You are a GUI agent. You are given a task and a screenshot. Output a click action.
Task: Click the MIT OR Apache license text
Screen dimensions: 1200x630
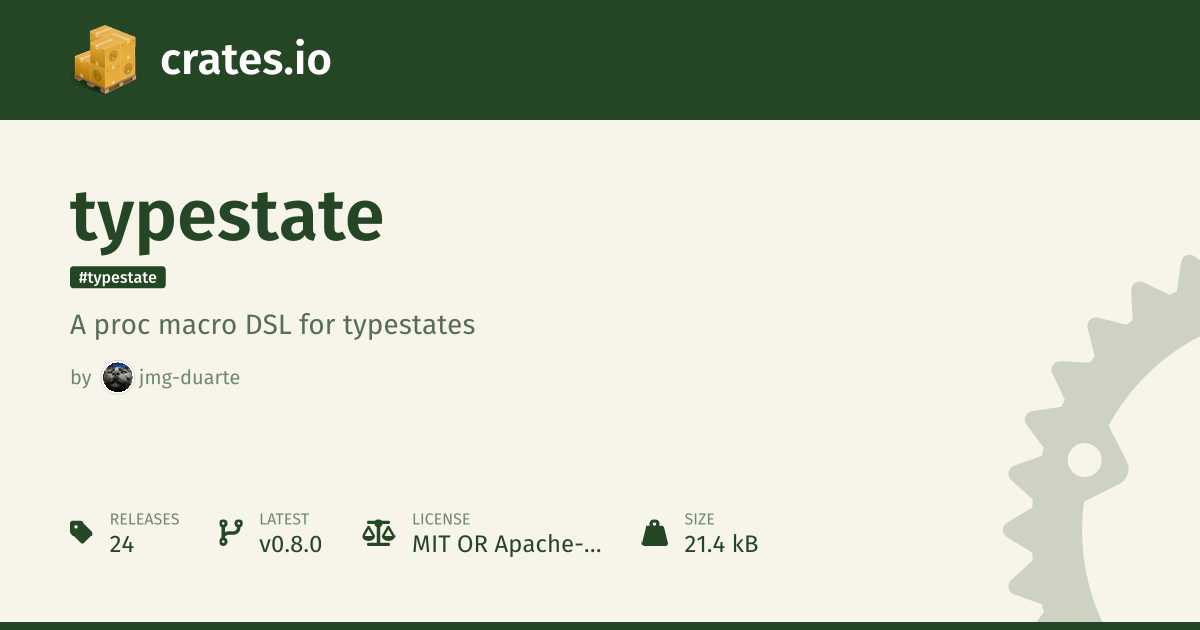pyautogui.click(x=507, y=544)
